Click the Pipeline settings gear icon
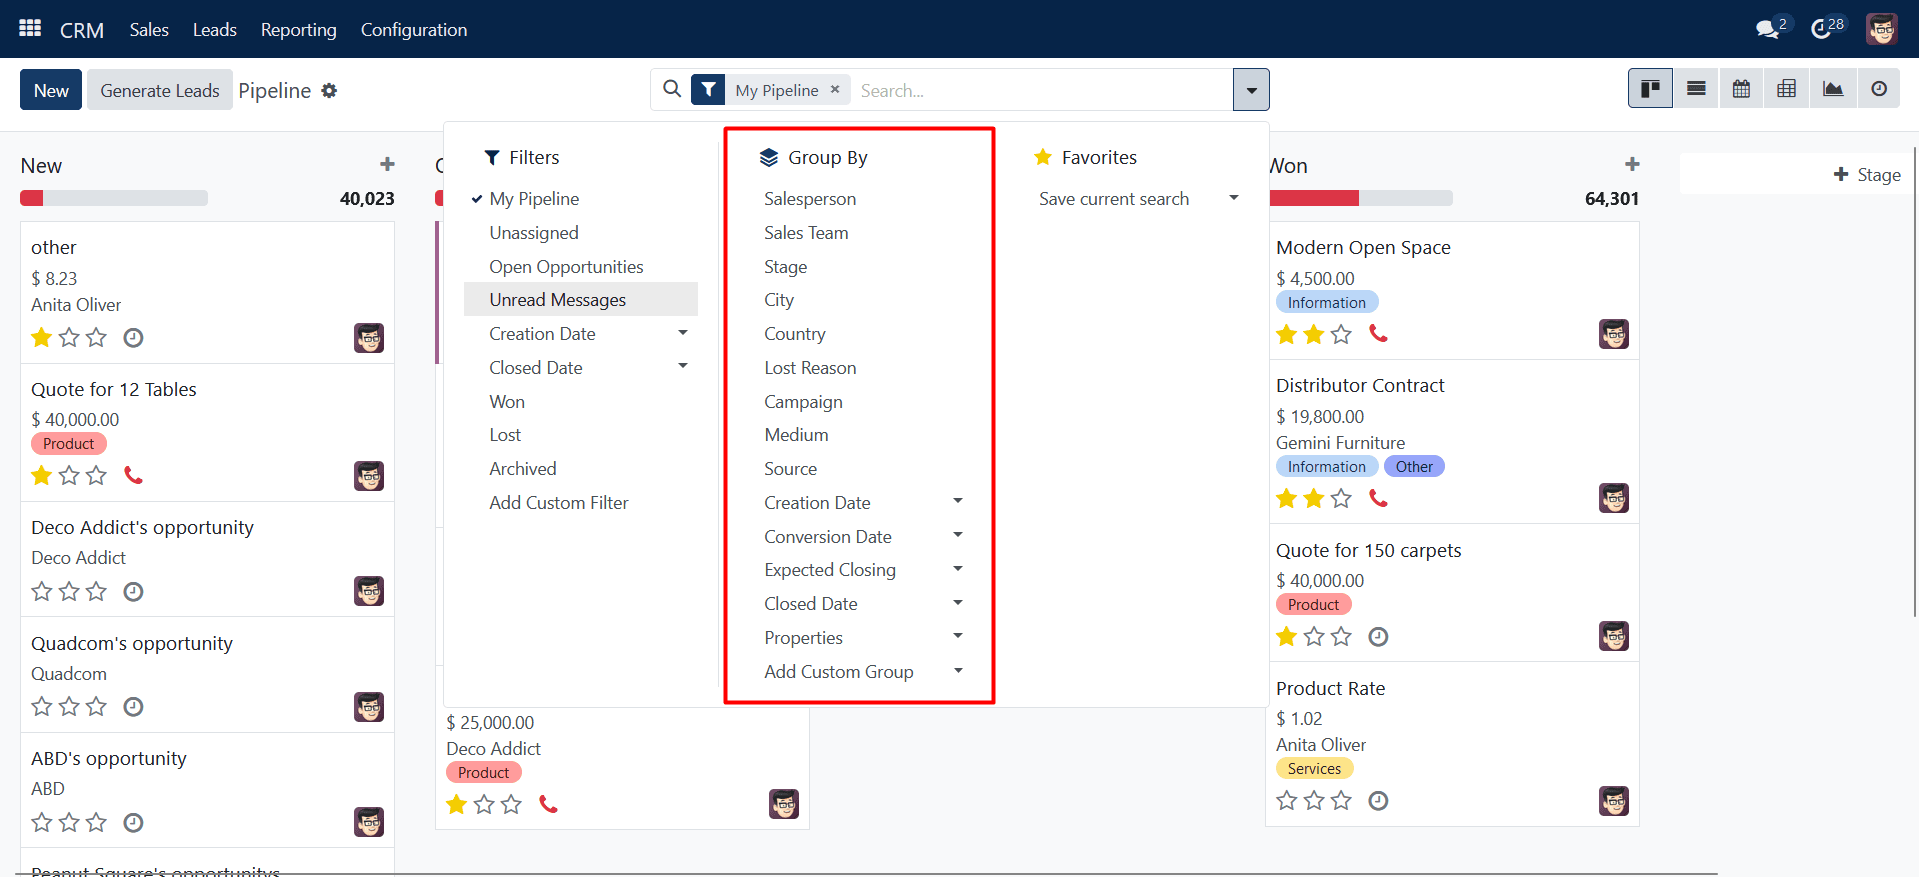Screen dimensions: 1919x877 click(329, 91)
